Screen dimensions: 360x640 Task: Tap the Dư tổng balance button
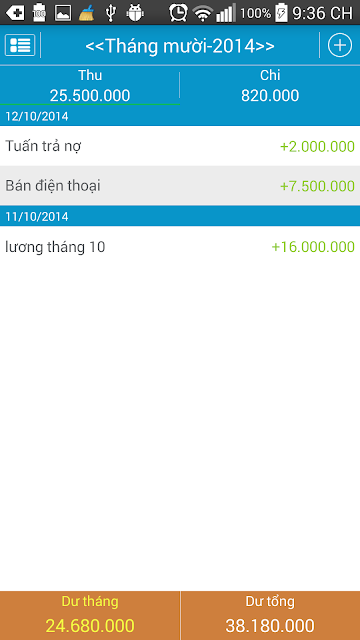[x=270, y=616]
